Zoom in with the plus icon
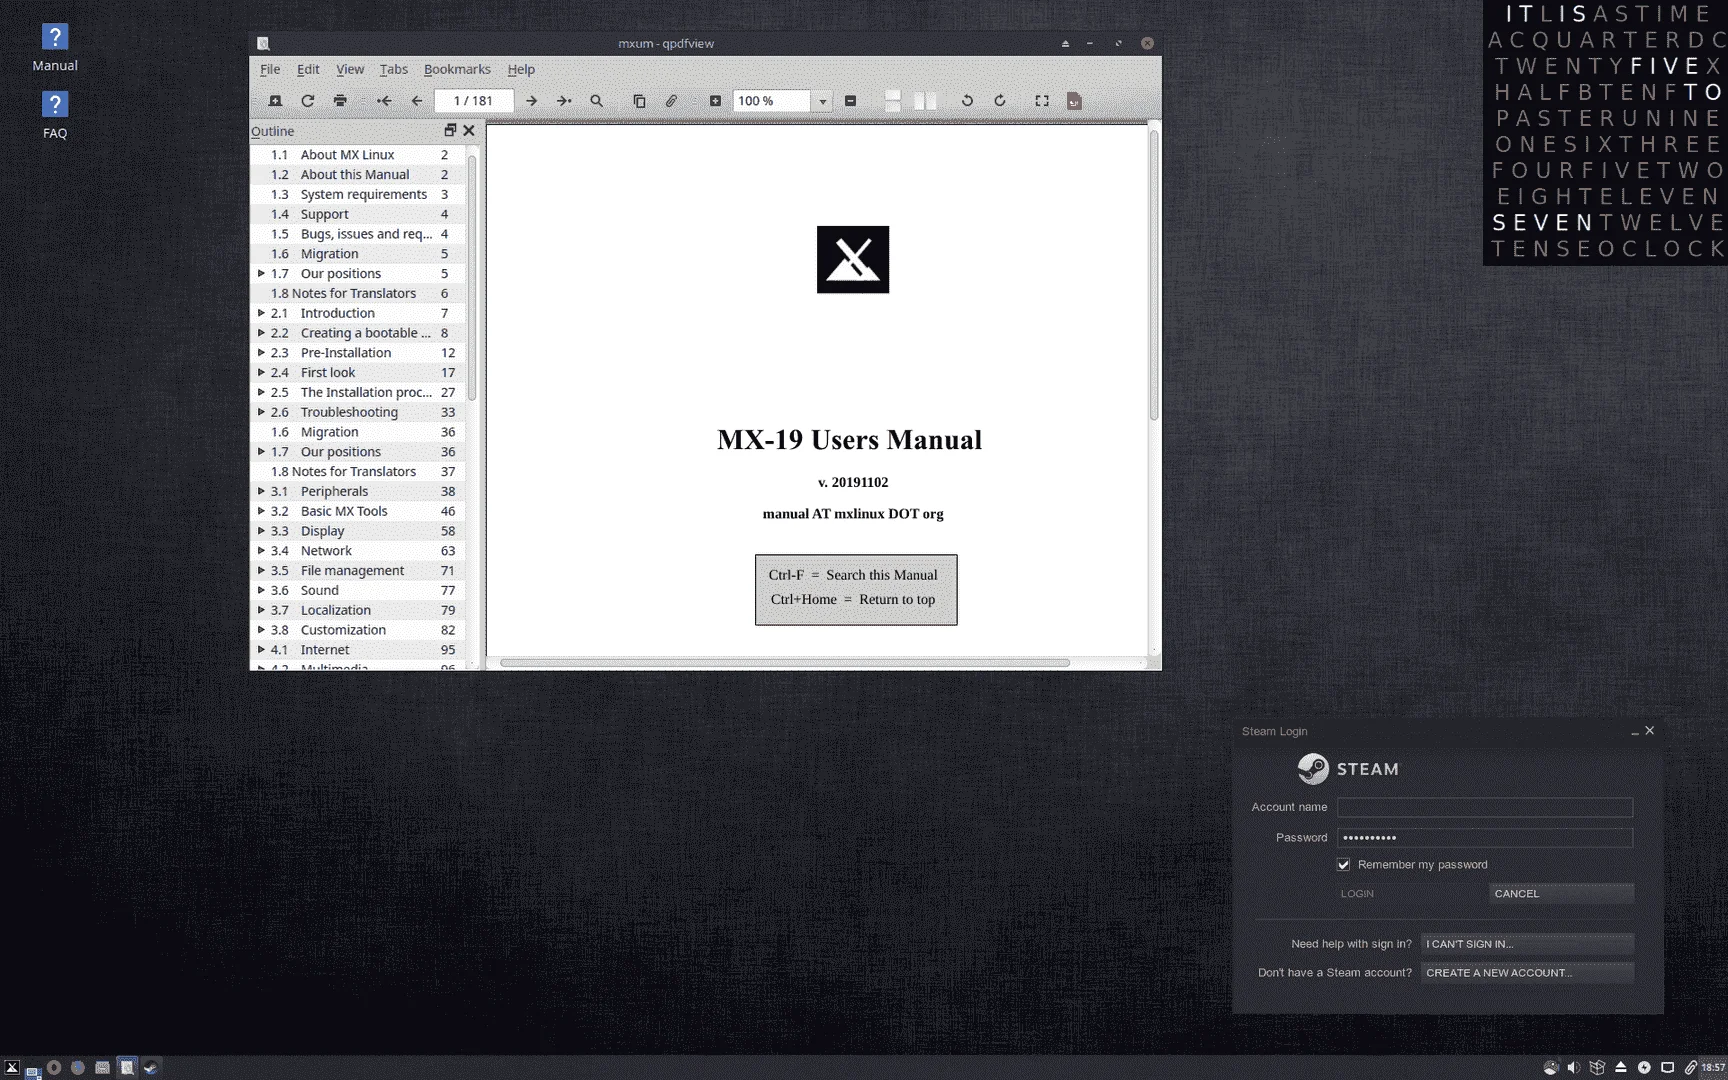1728x1080 pixels. pyautogui.click(x=715, y=101)
